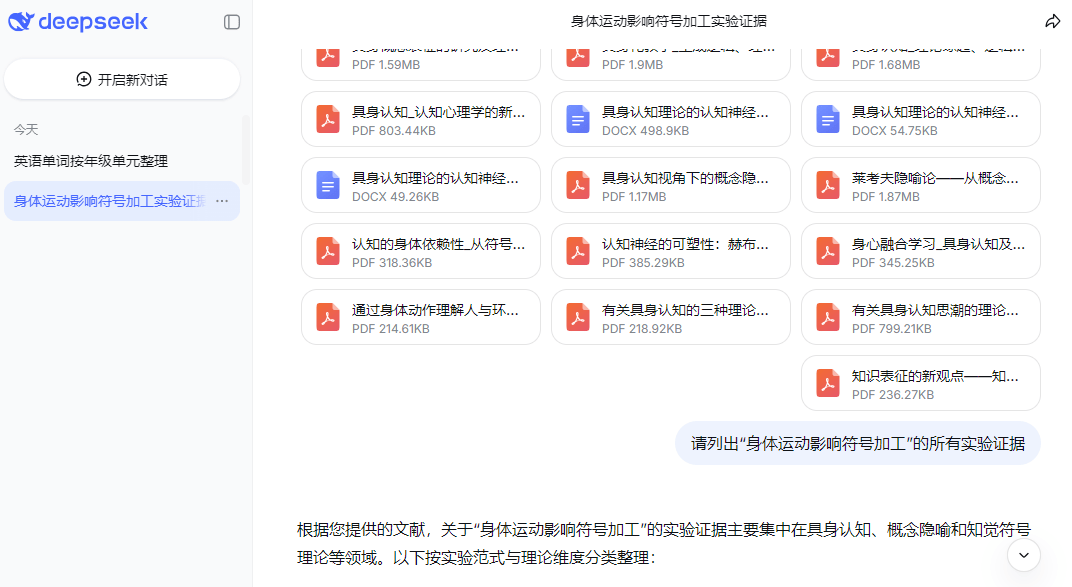Open the 身心融合学习 PDF card
This screenshot has height=587, width=1072.
coord(920,250)
